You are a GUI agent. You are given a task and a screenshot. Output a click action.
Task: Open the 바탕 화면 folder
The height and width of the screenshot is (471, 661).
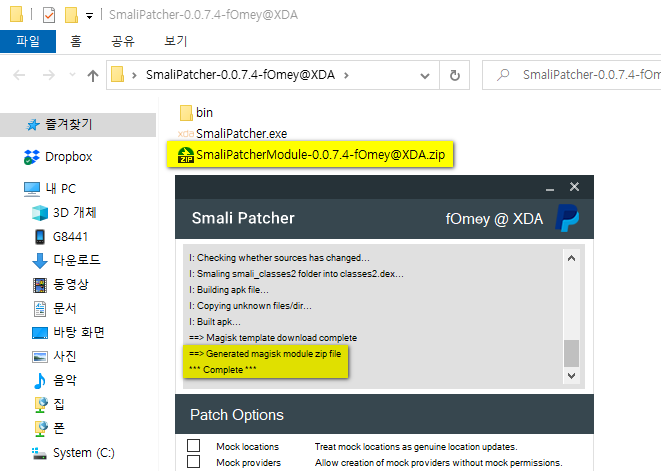click(x=68, y=333)
